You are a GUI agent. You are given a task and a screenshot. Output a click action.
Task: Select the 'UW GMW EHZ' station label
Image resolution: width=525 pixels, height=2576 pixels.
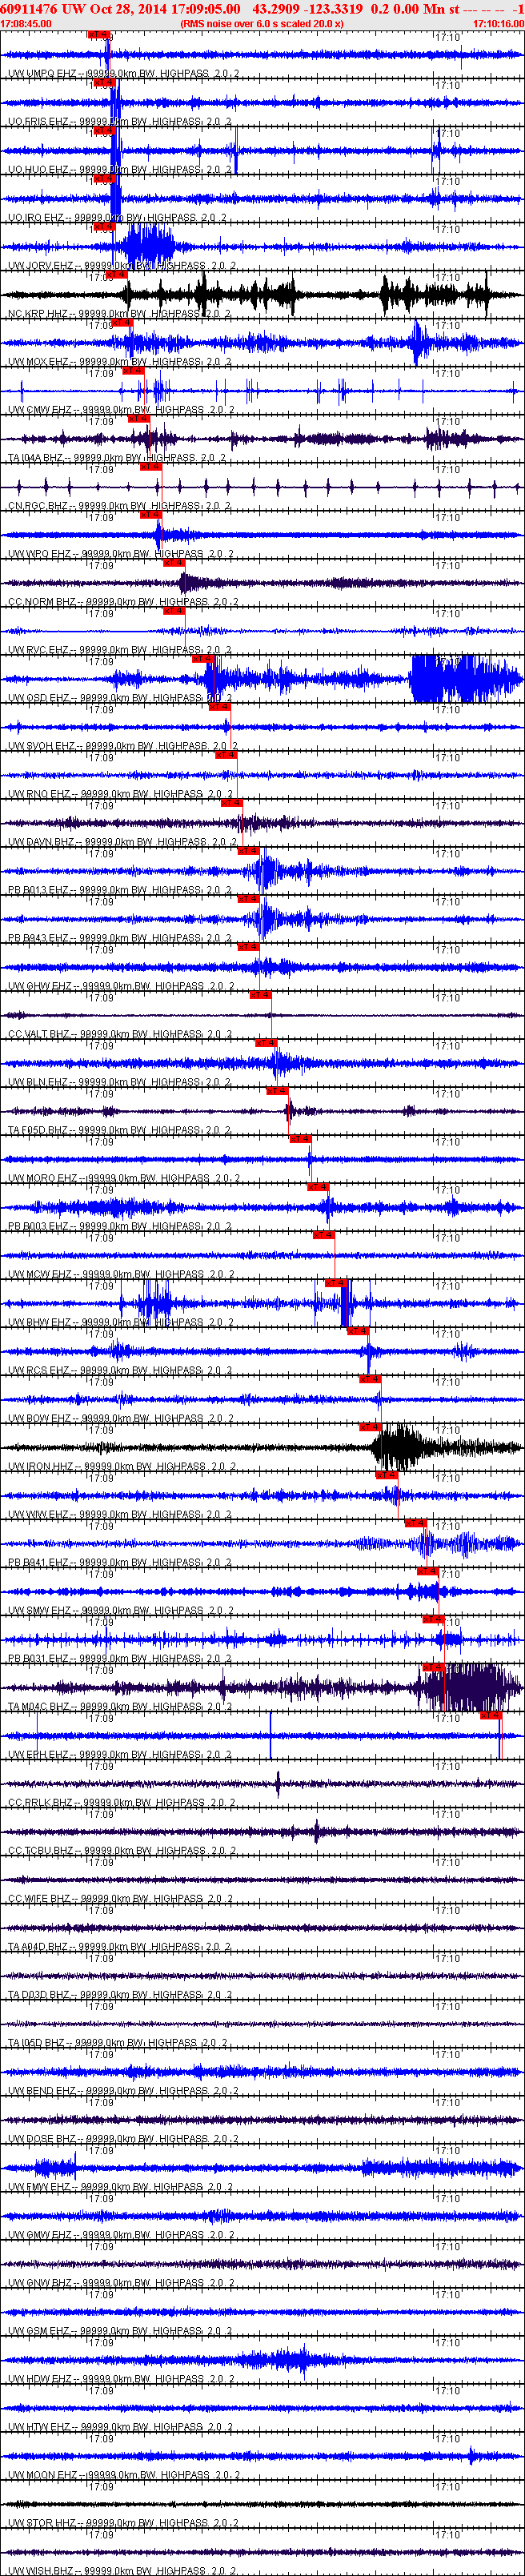[x=40, y=2234]
